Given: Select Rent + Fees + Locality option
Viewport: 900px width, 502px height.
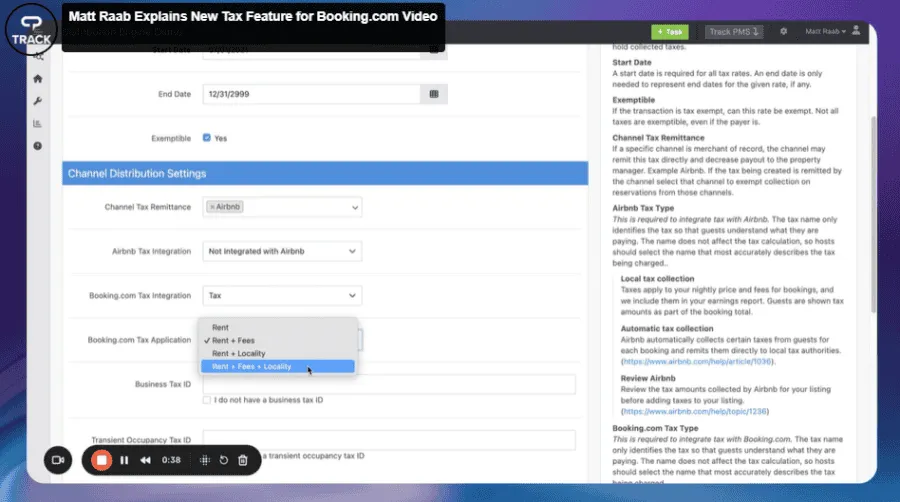Looking at the screenshot, I should tap(278, 367).
